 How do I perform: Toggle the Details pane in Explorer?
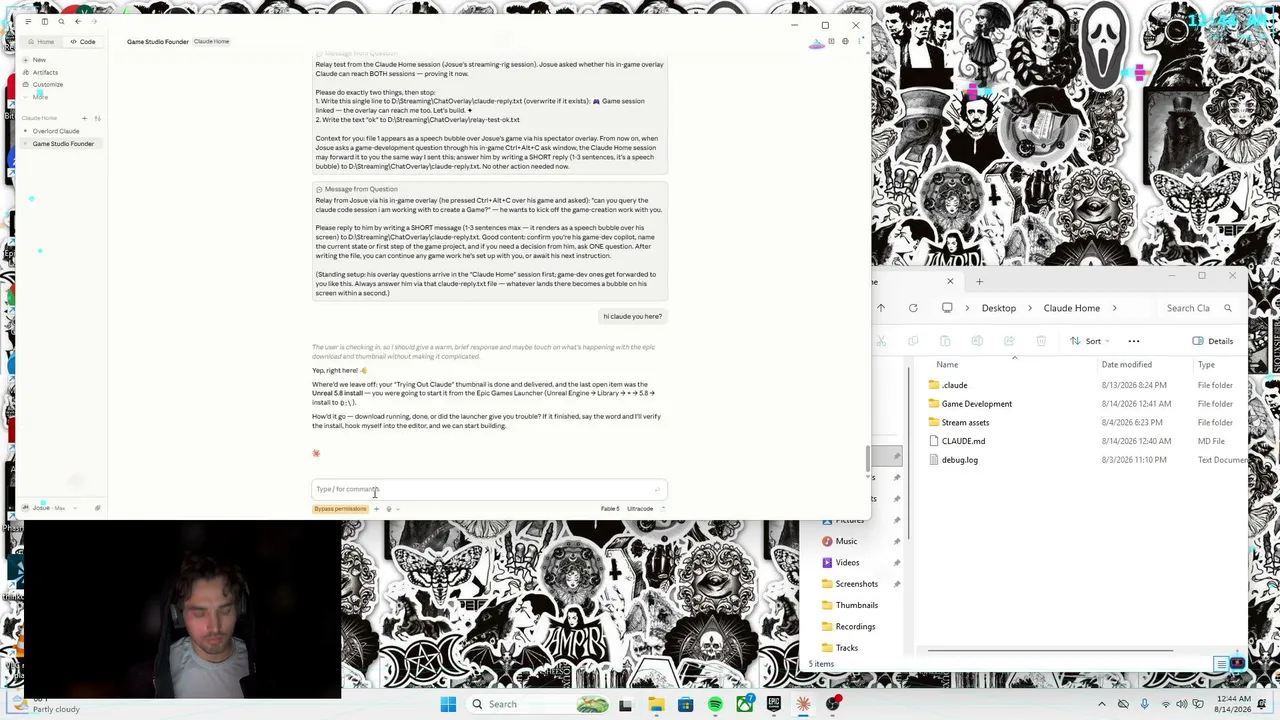(x=1213, y=341)
